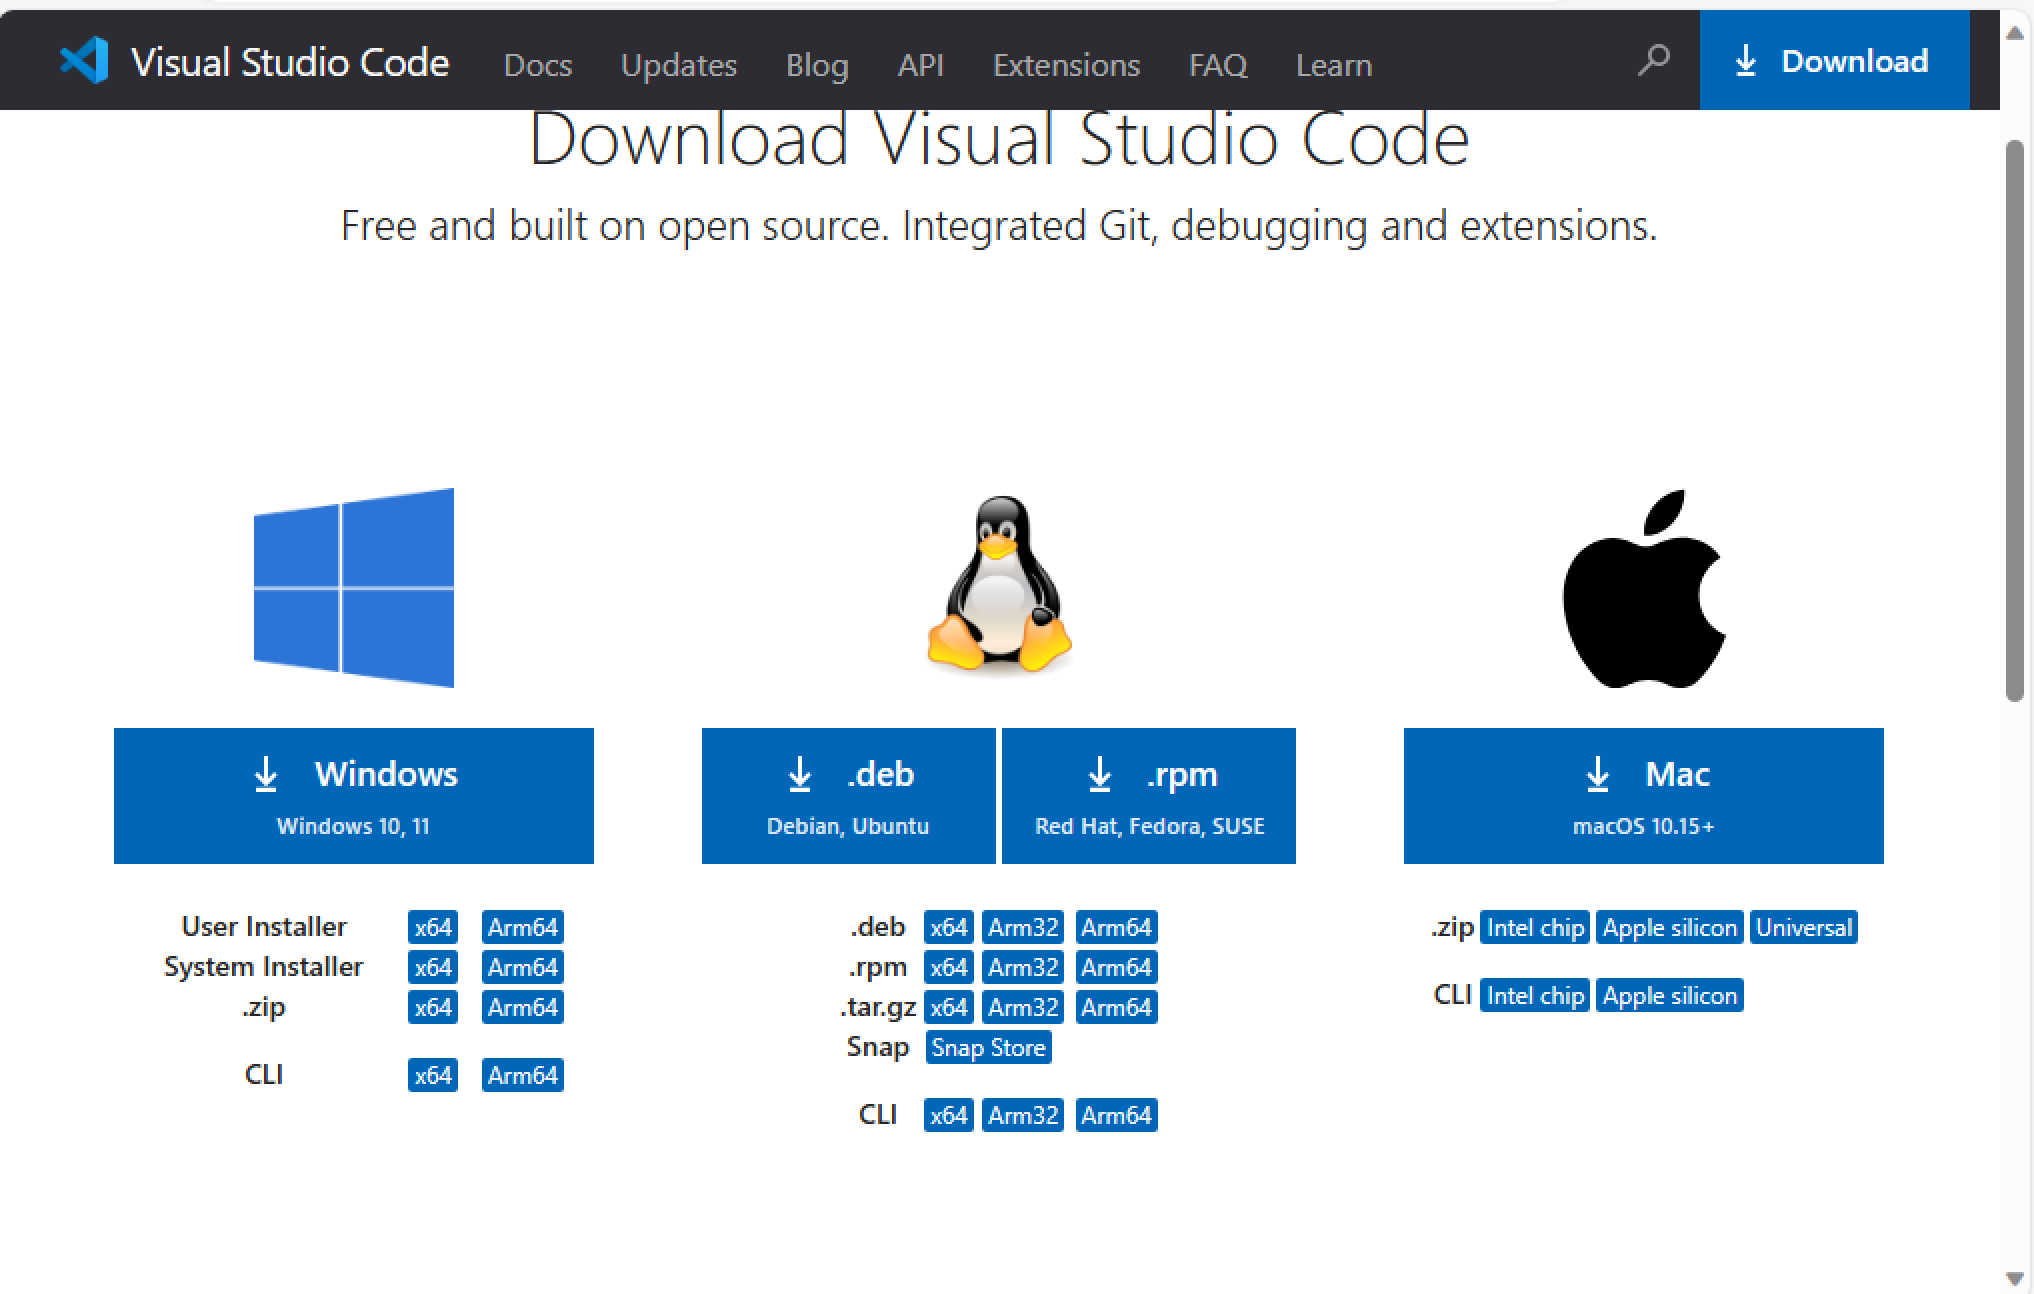
Task: Choose Linux .deb x64 package
Action: pos(949,927)
